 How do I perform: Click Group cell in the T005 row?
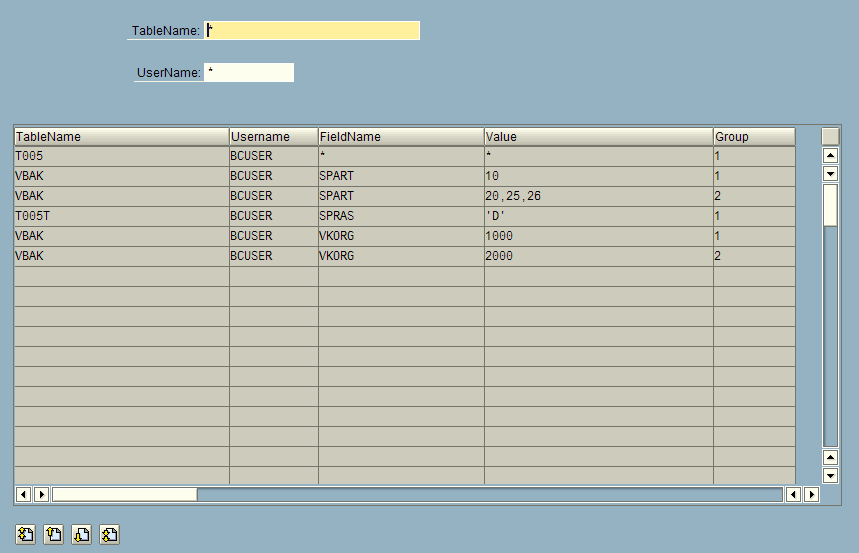click(x=754, y=156)
